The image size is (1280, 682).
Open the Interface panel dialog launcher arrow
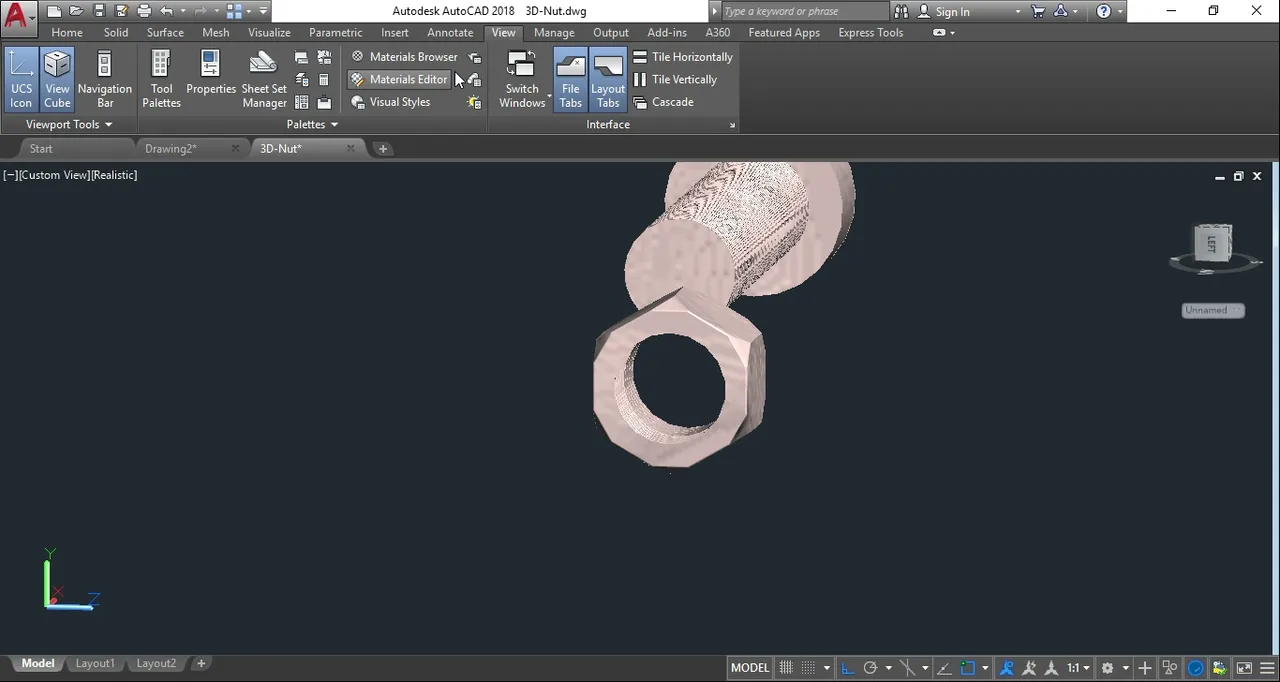coord(732,125)
